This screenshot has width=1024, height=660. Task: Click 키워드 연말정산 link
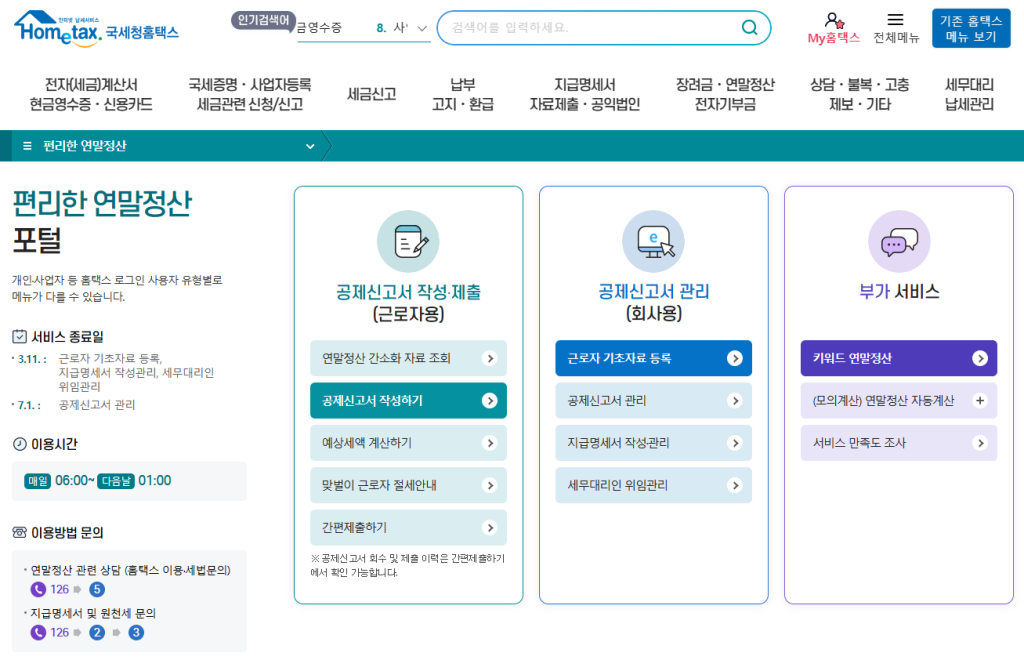tap(898, 358)
